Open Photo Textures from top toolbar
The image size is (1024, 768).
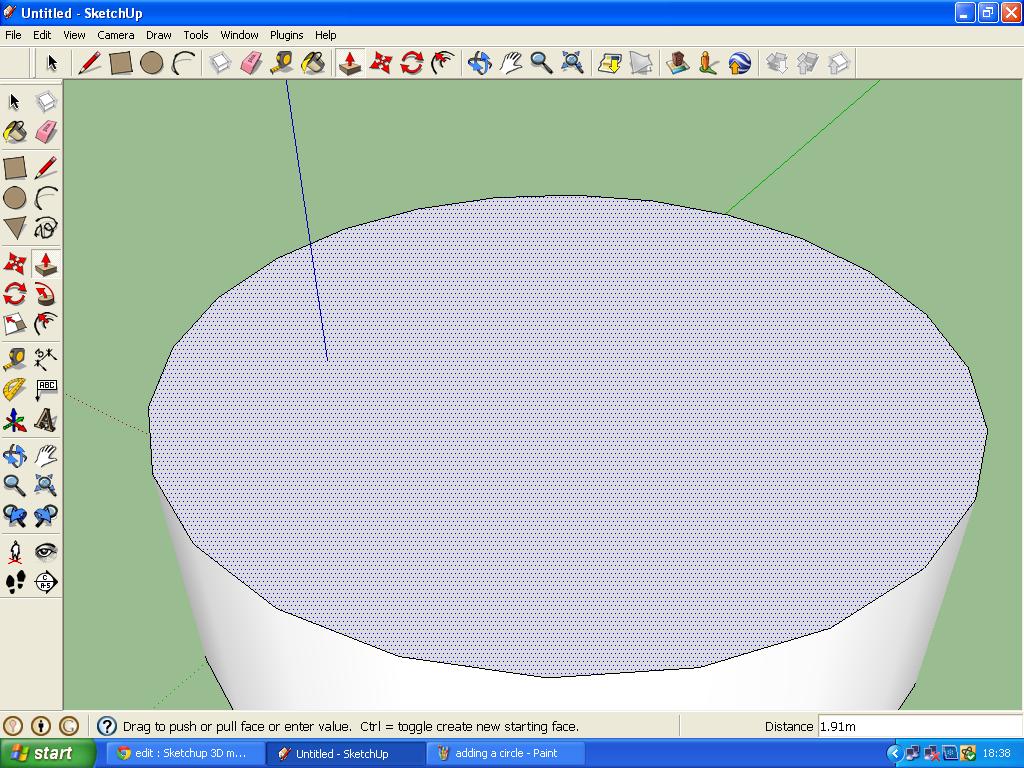(x=708, y=63)
